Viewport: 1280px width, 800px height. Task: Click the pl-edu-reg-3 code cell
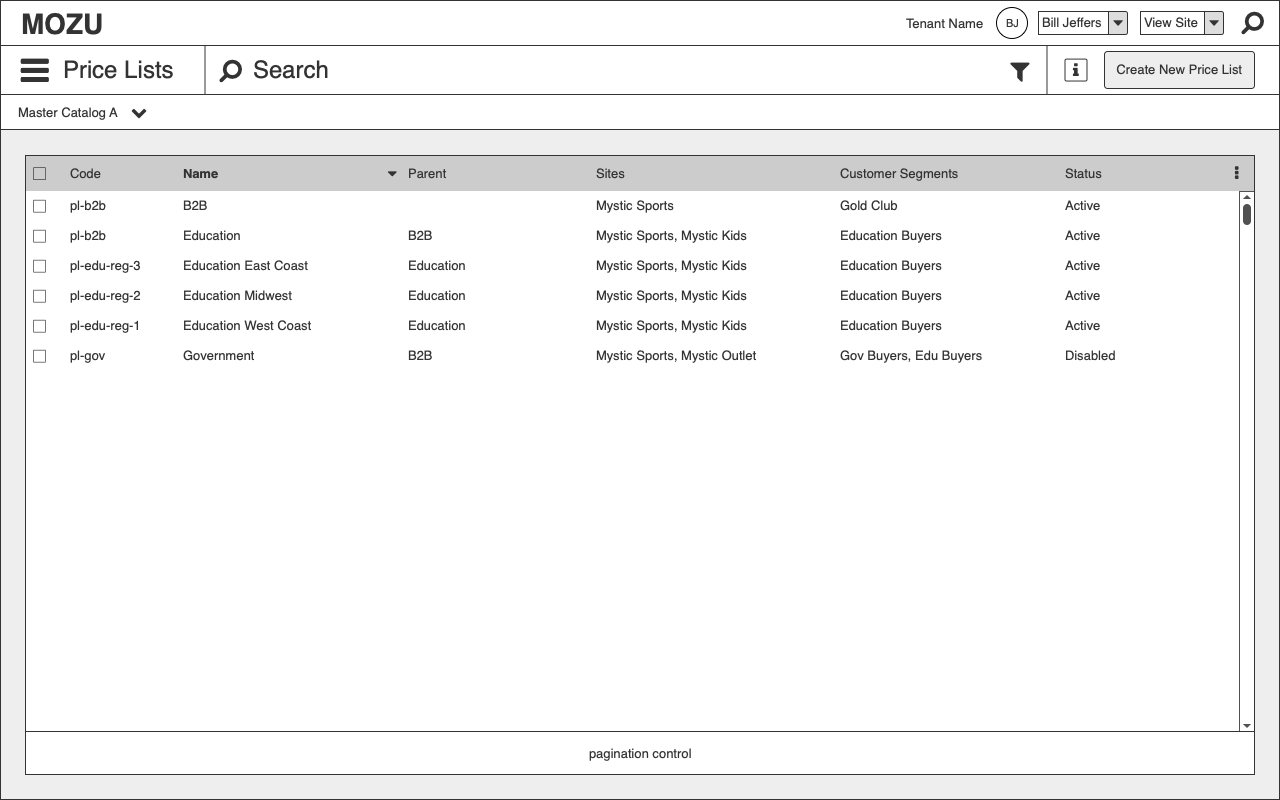[105, 266]
